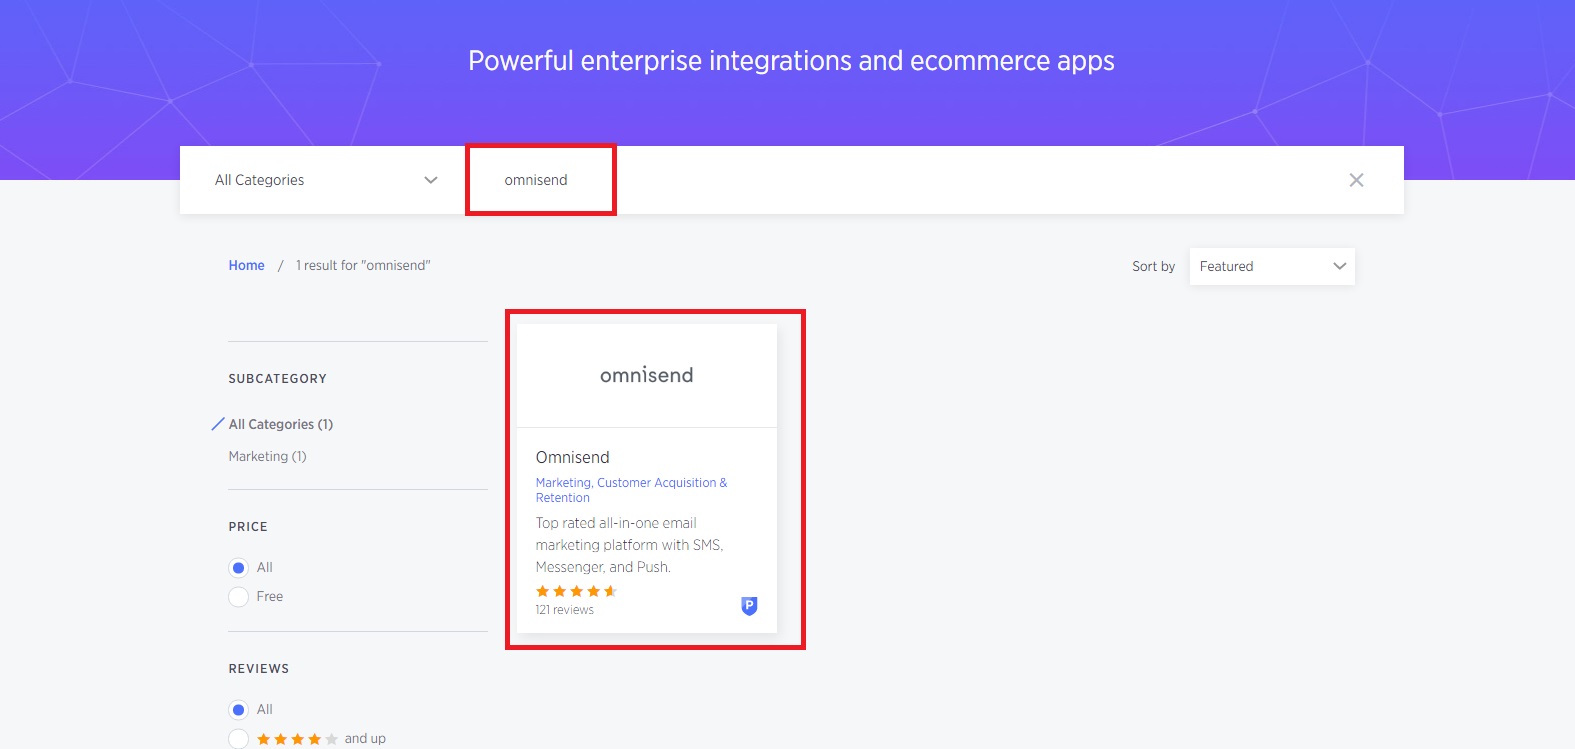The width and height of the screenshot is (1575, 749).
Task: Click the blue slash mark beside All Categories (1)
Action: [217, 424]
